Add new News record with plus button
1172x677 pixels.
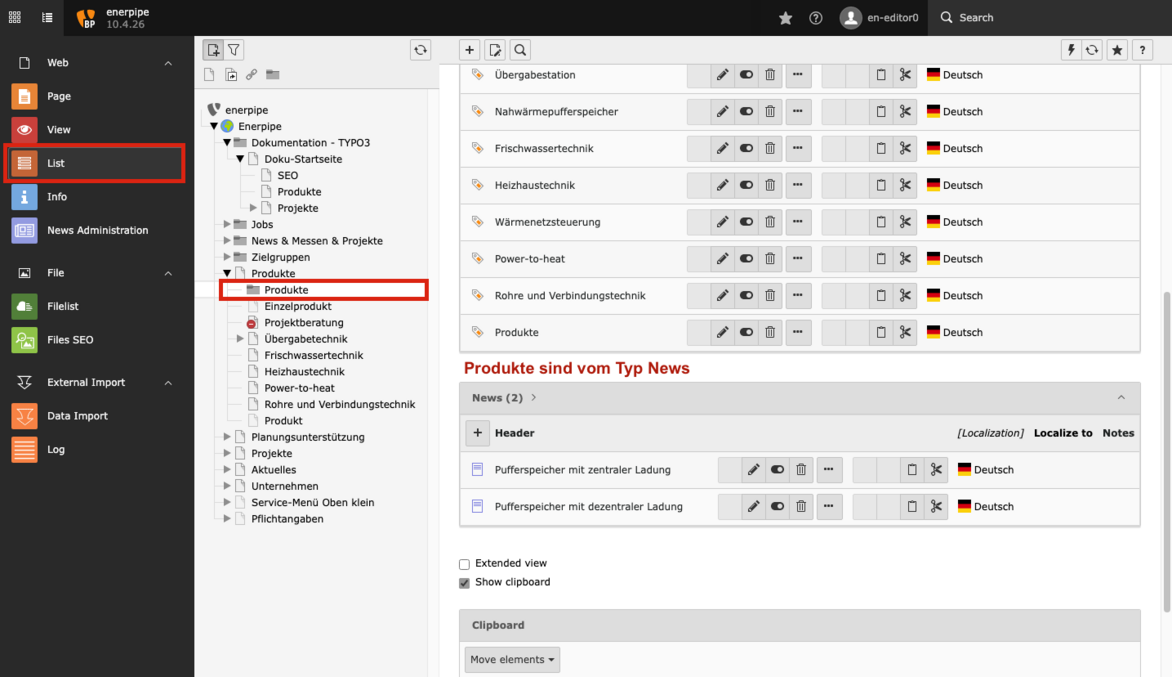(x=478, y=433)
